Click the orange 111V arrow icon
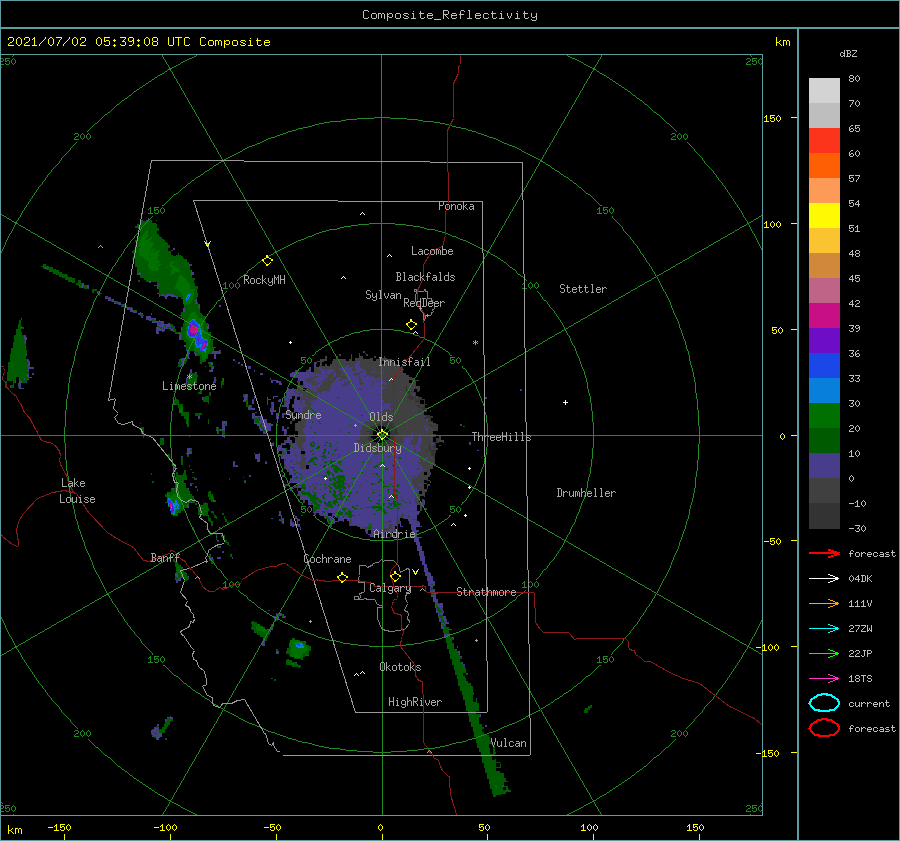The width and height of the screenshot is (900, 841). pyautogui.click(x=824, y=603)
